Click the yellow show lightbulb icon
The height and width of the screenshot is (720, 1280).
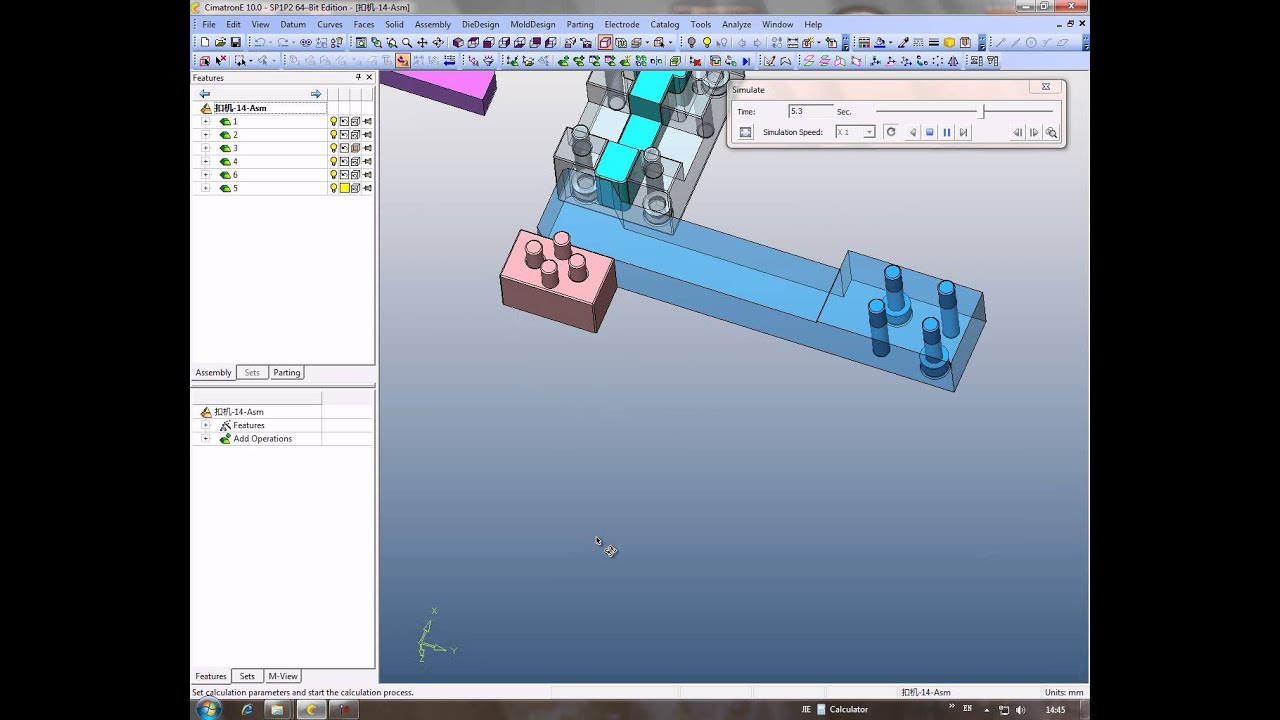tap(707, 42)
